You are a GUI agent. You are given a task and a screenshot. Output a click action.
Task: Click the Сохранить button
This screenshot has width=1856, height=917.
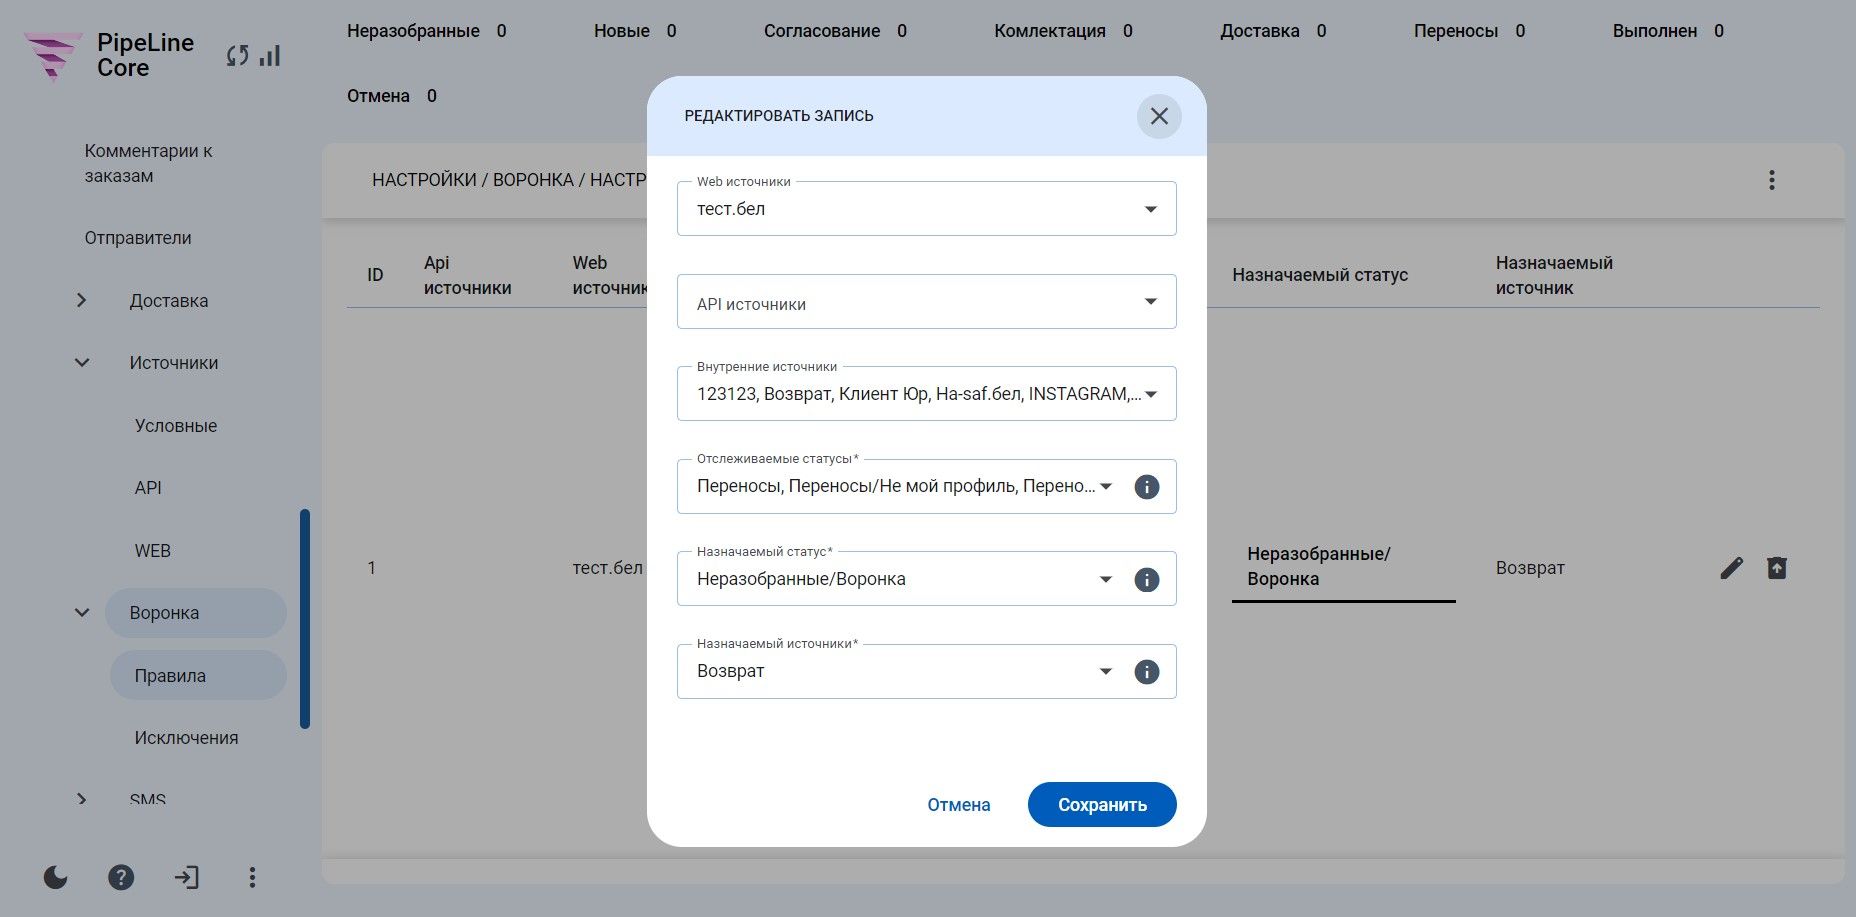(x=1102, y=805)
